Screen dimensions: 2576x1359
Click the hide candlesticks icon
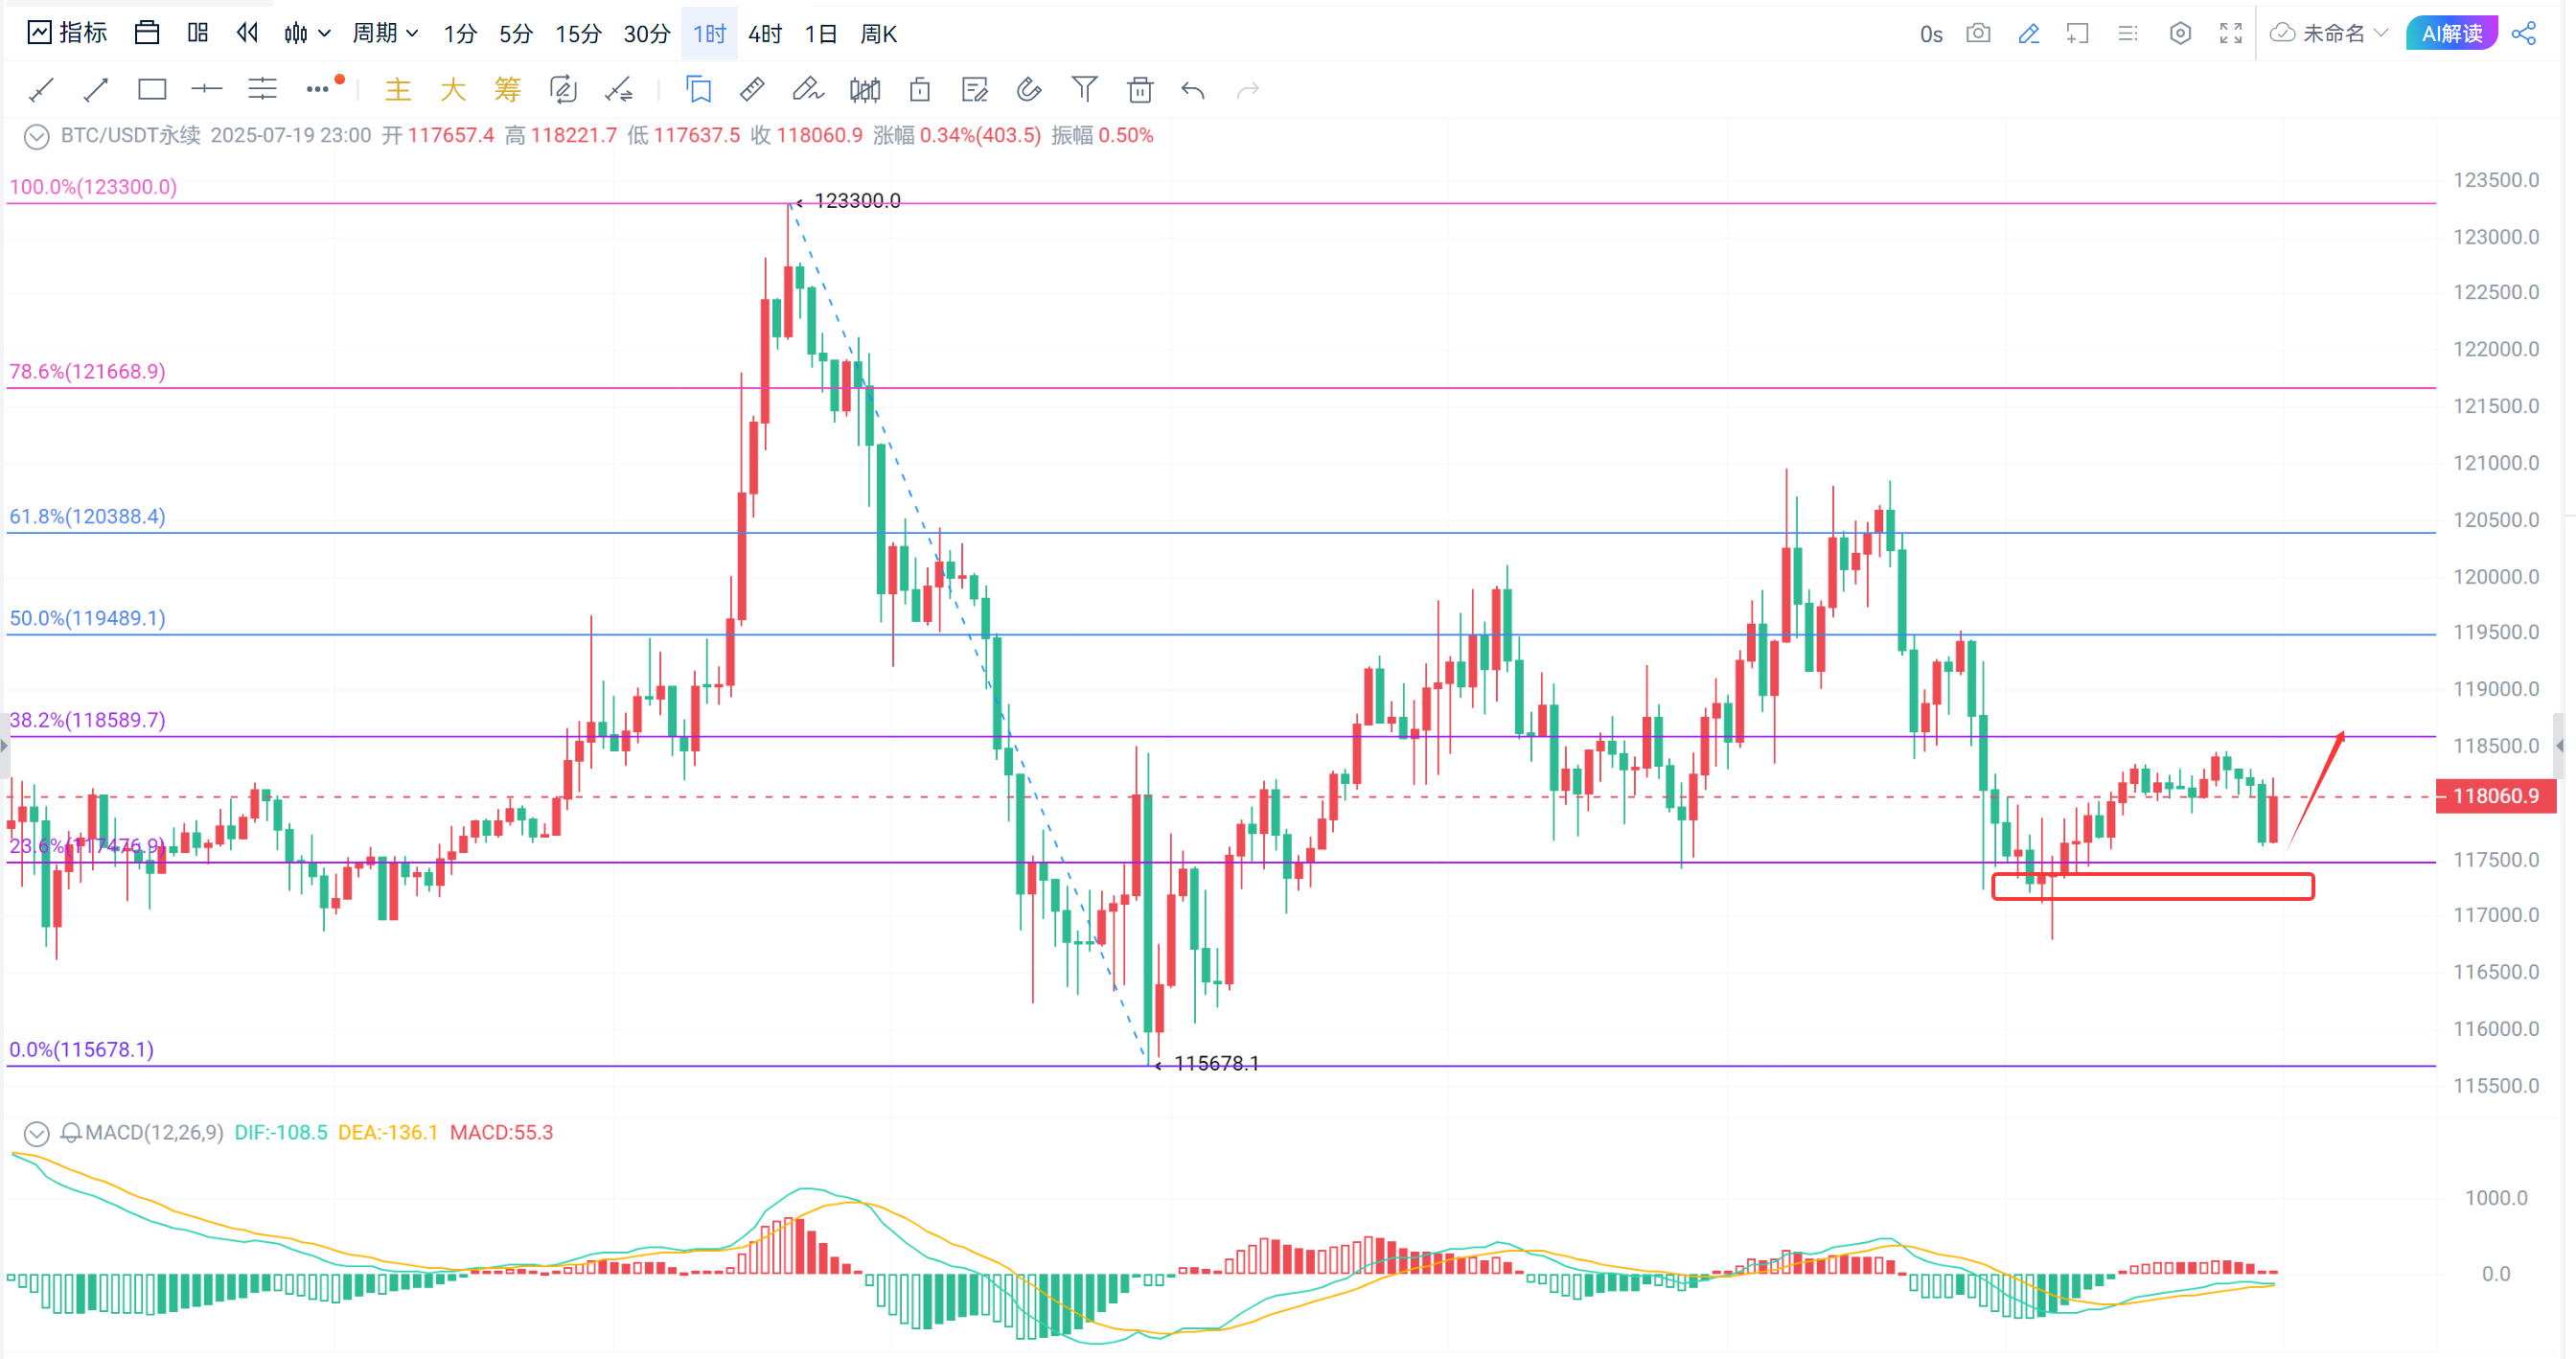click(865, 90)
